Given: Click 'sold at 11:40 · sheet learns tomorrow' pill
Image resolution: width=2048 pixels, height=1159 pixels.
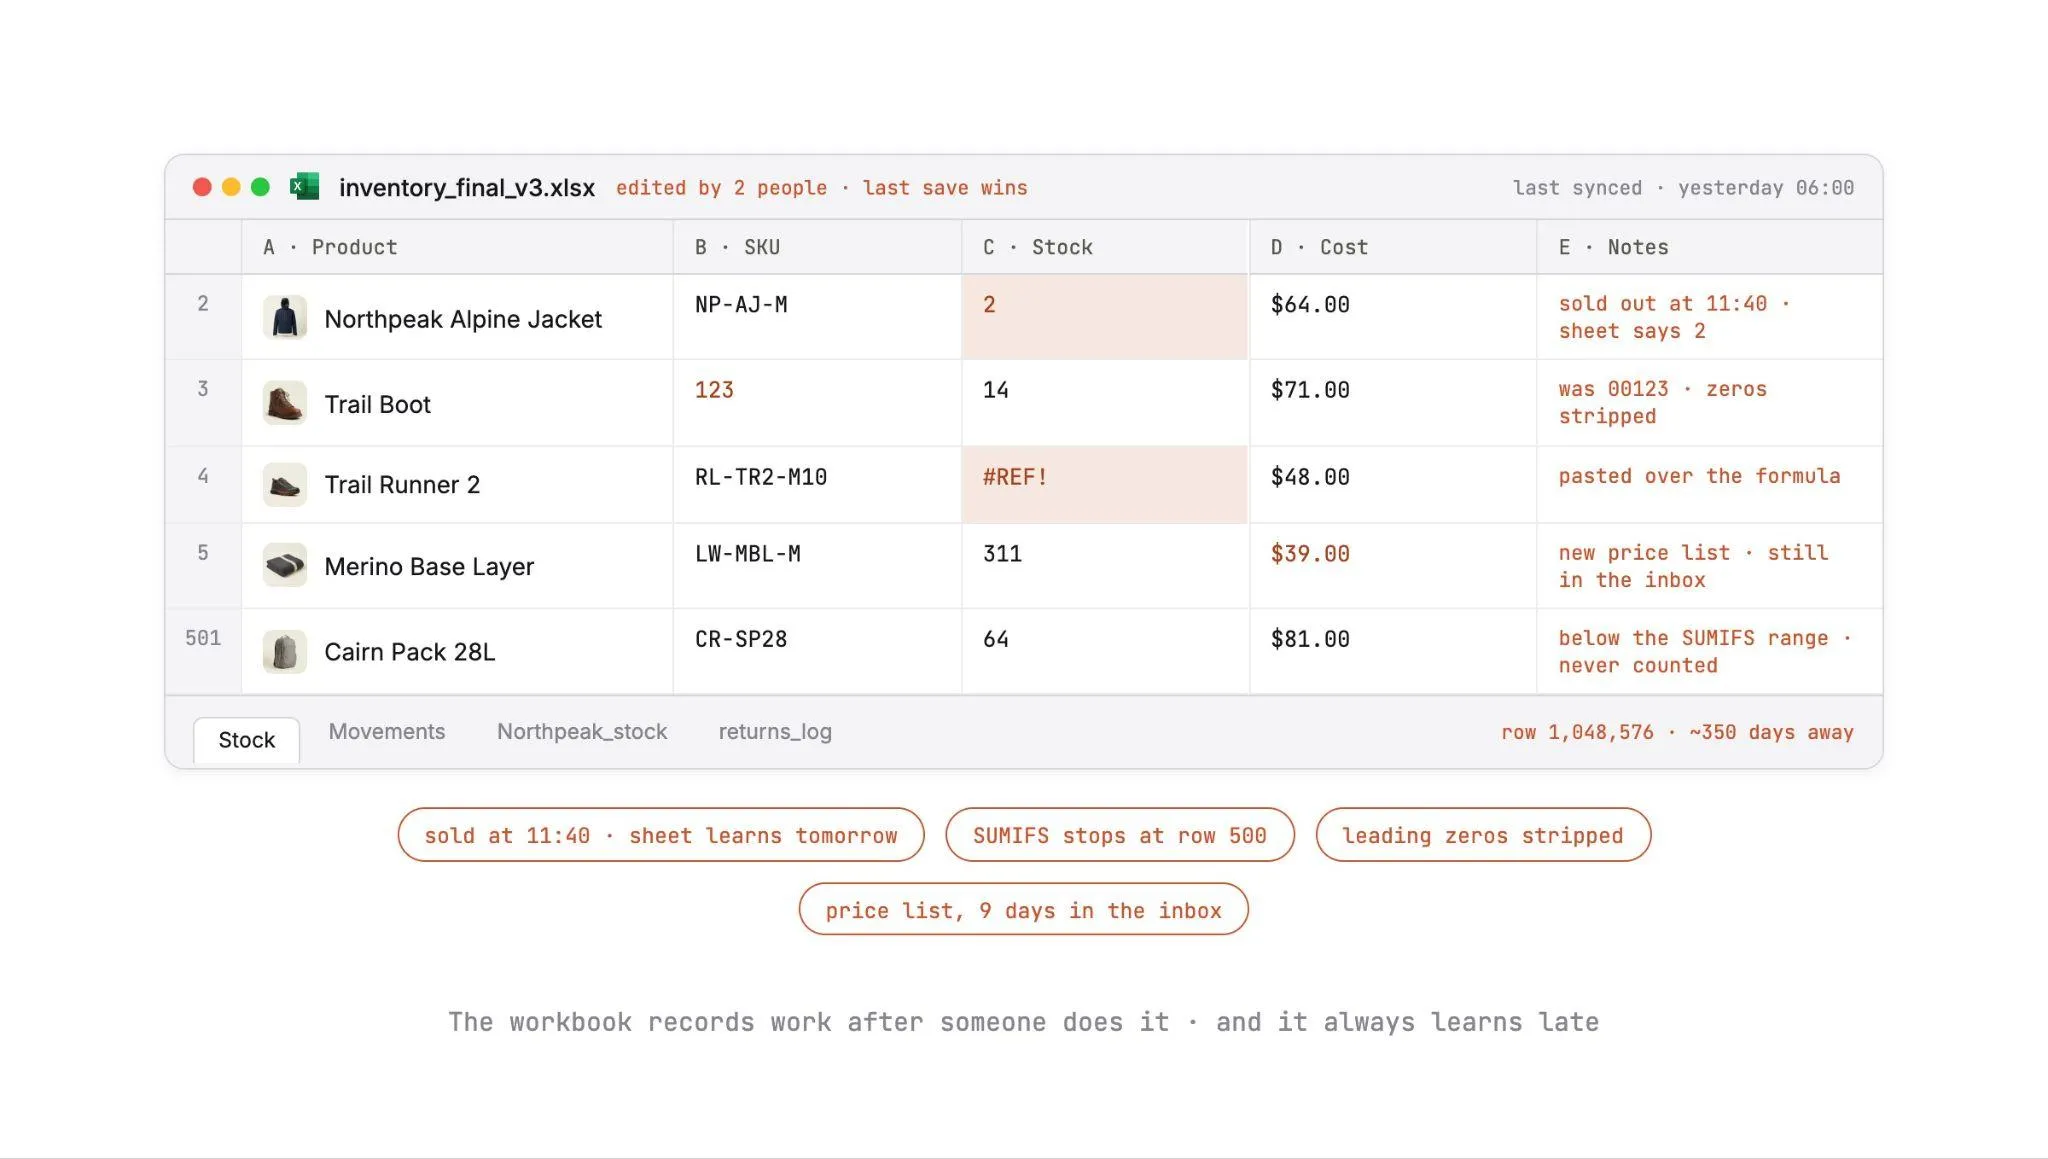Looking at the screenshot, I should click(x=661, y=835).
